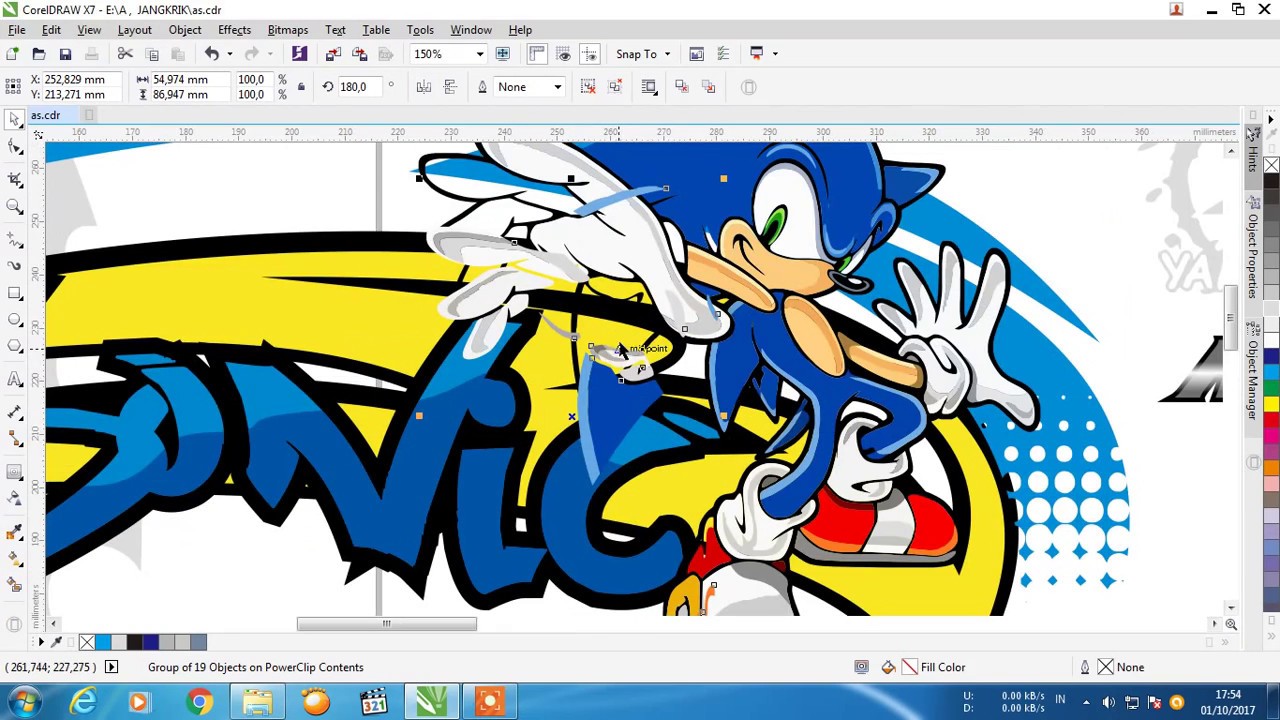Click the Open file icon

pos(38,54)
